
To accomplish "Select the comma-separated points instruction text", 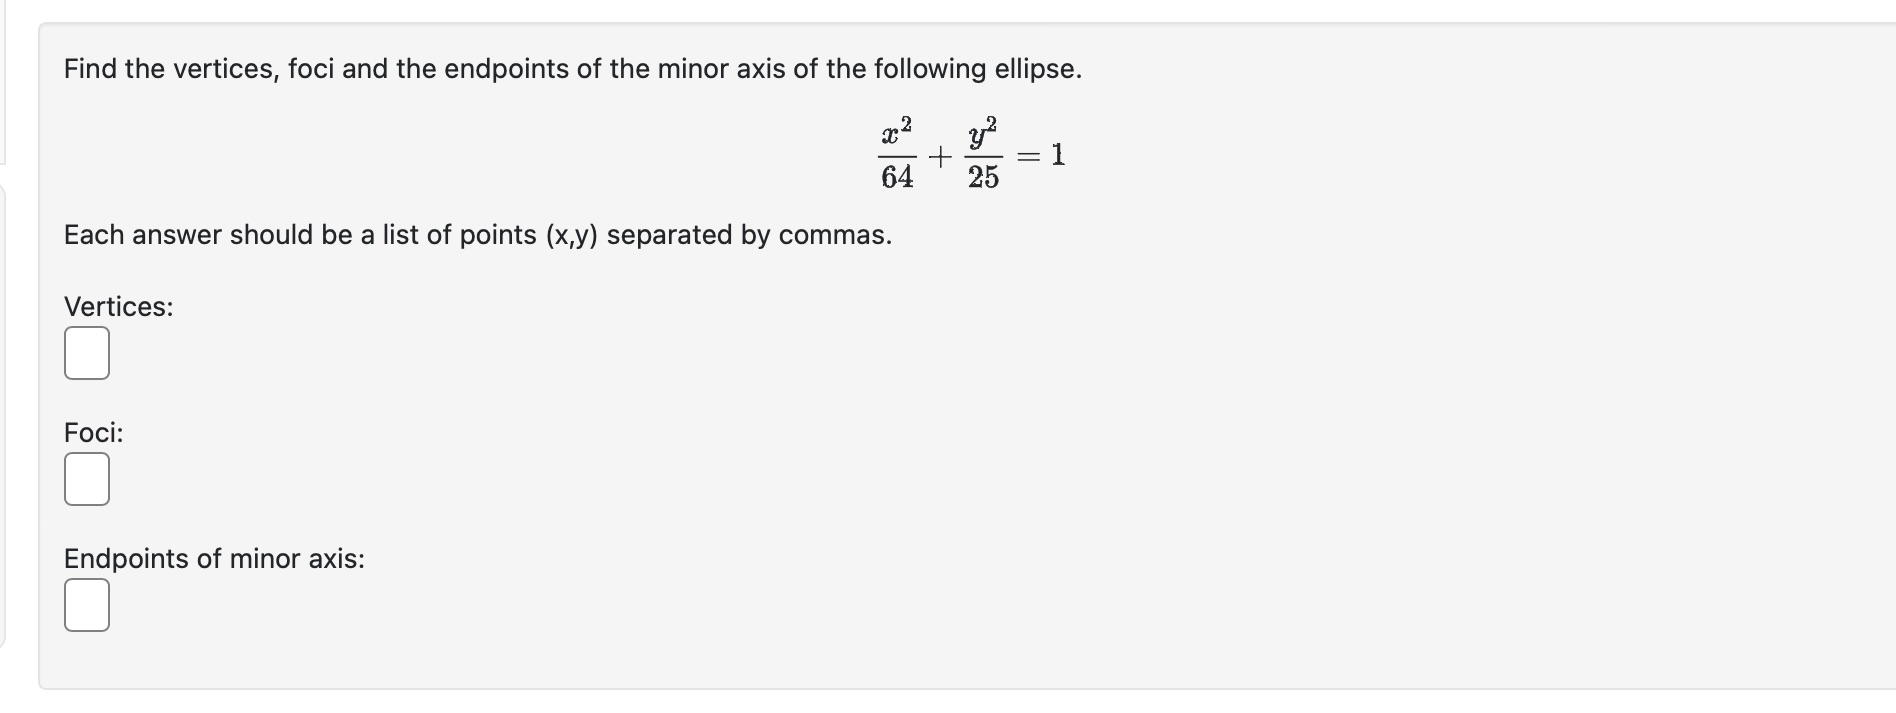I will 477,234.
